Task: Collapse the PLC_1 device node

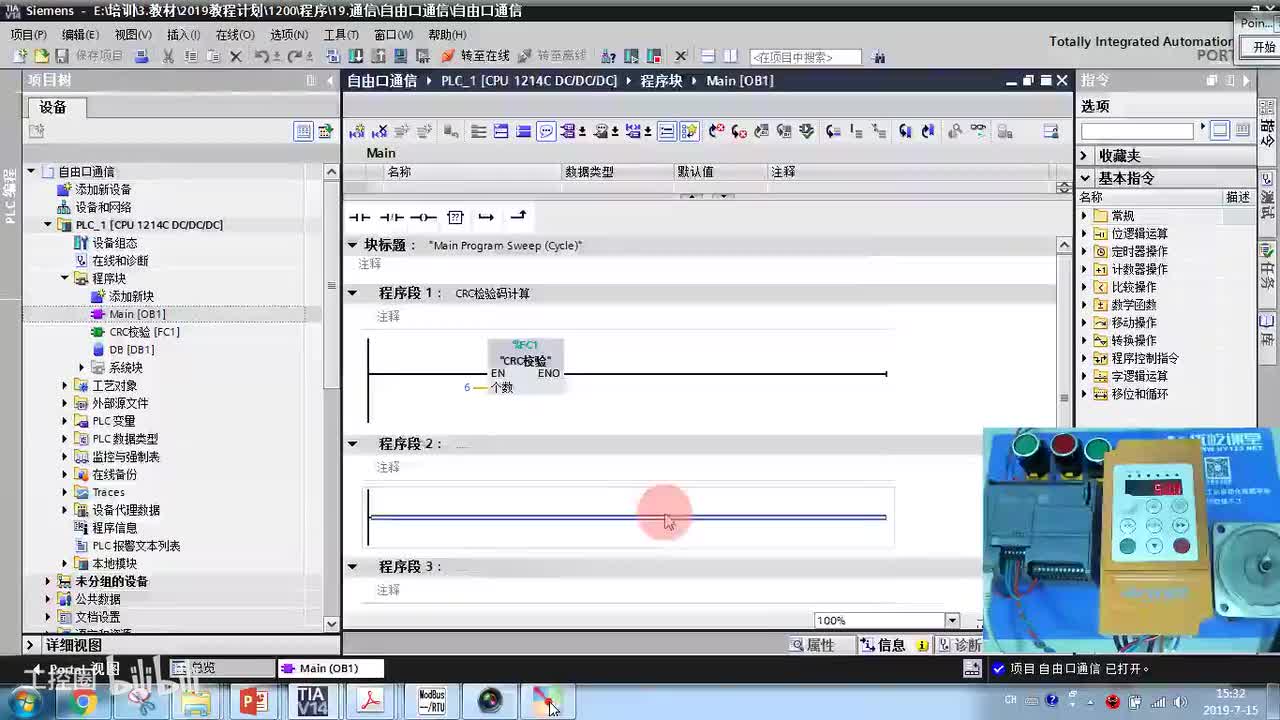Action: (x=48, y=225)
